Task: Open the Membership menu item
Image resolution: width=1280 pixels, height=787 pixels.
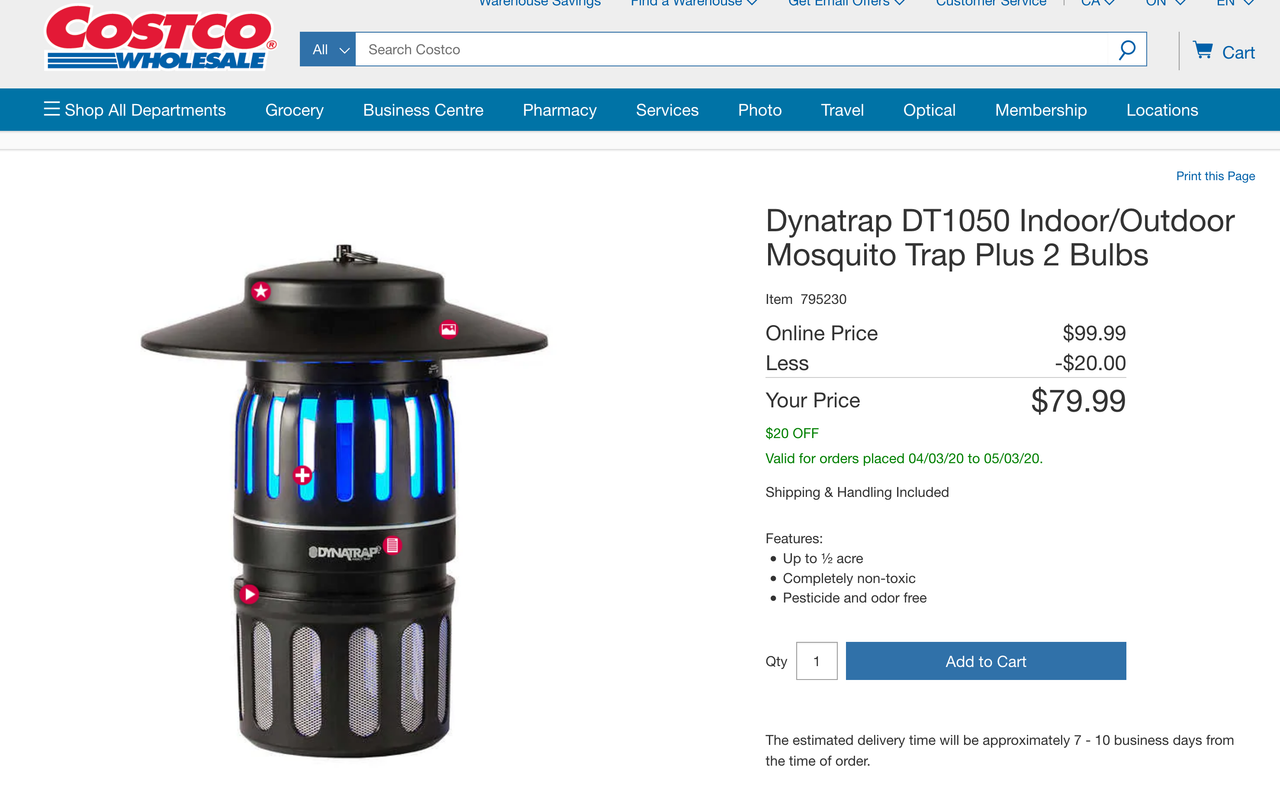Action: 1041,110
